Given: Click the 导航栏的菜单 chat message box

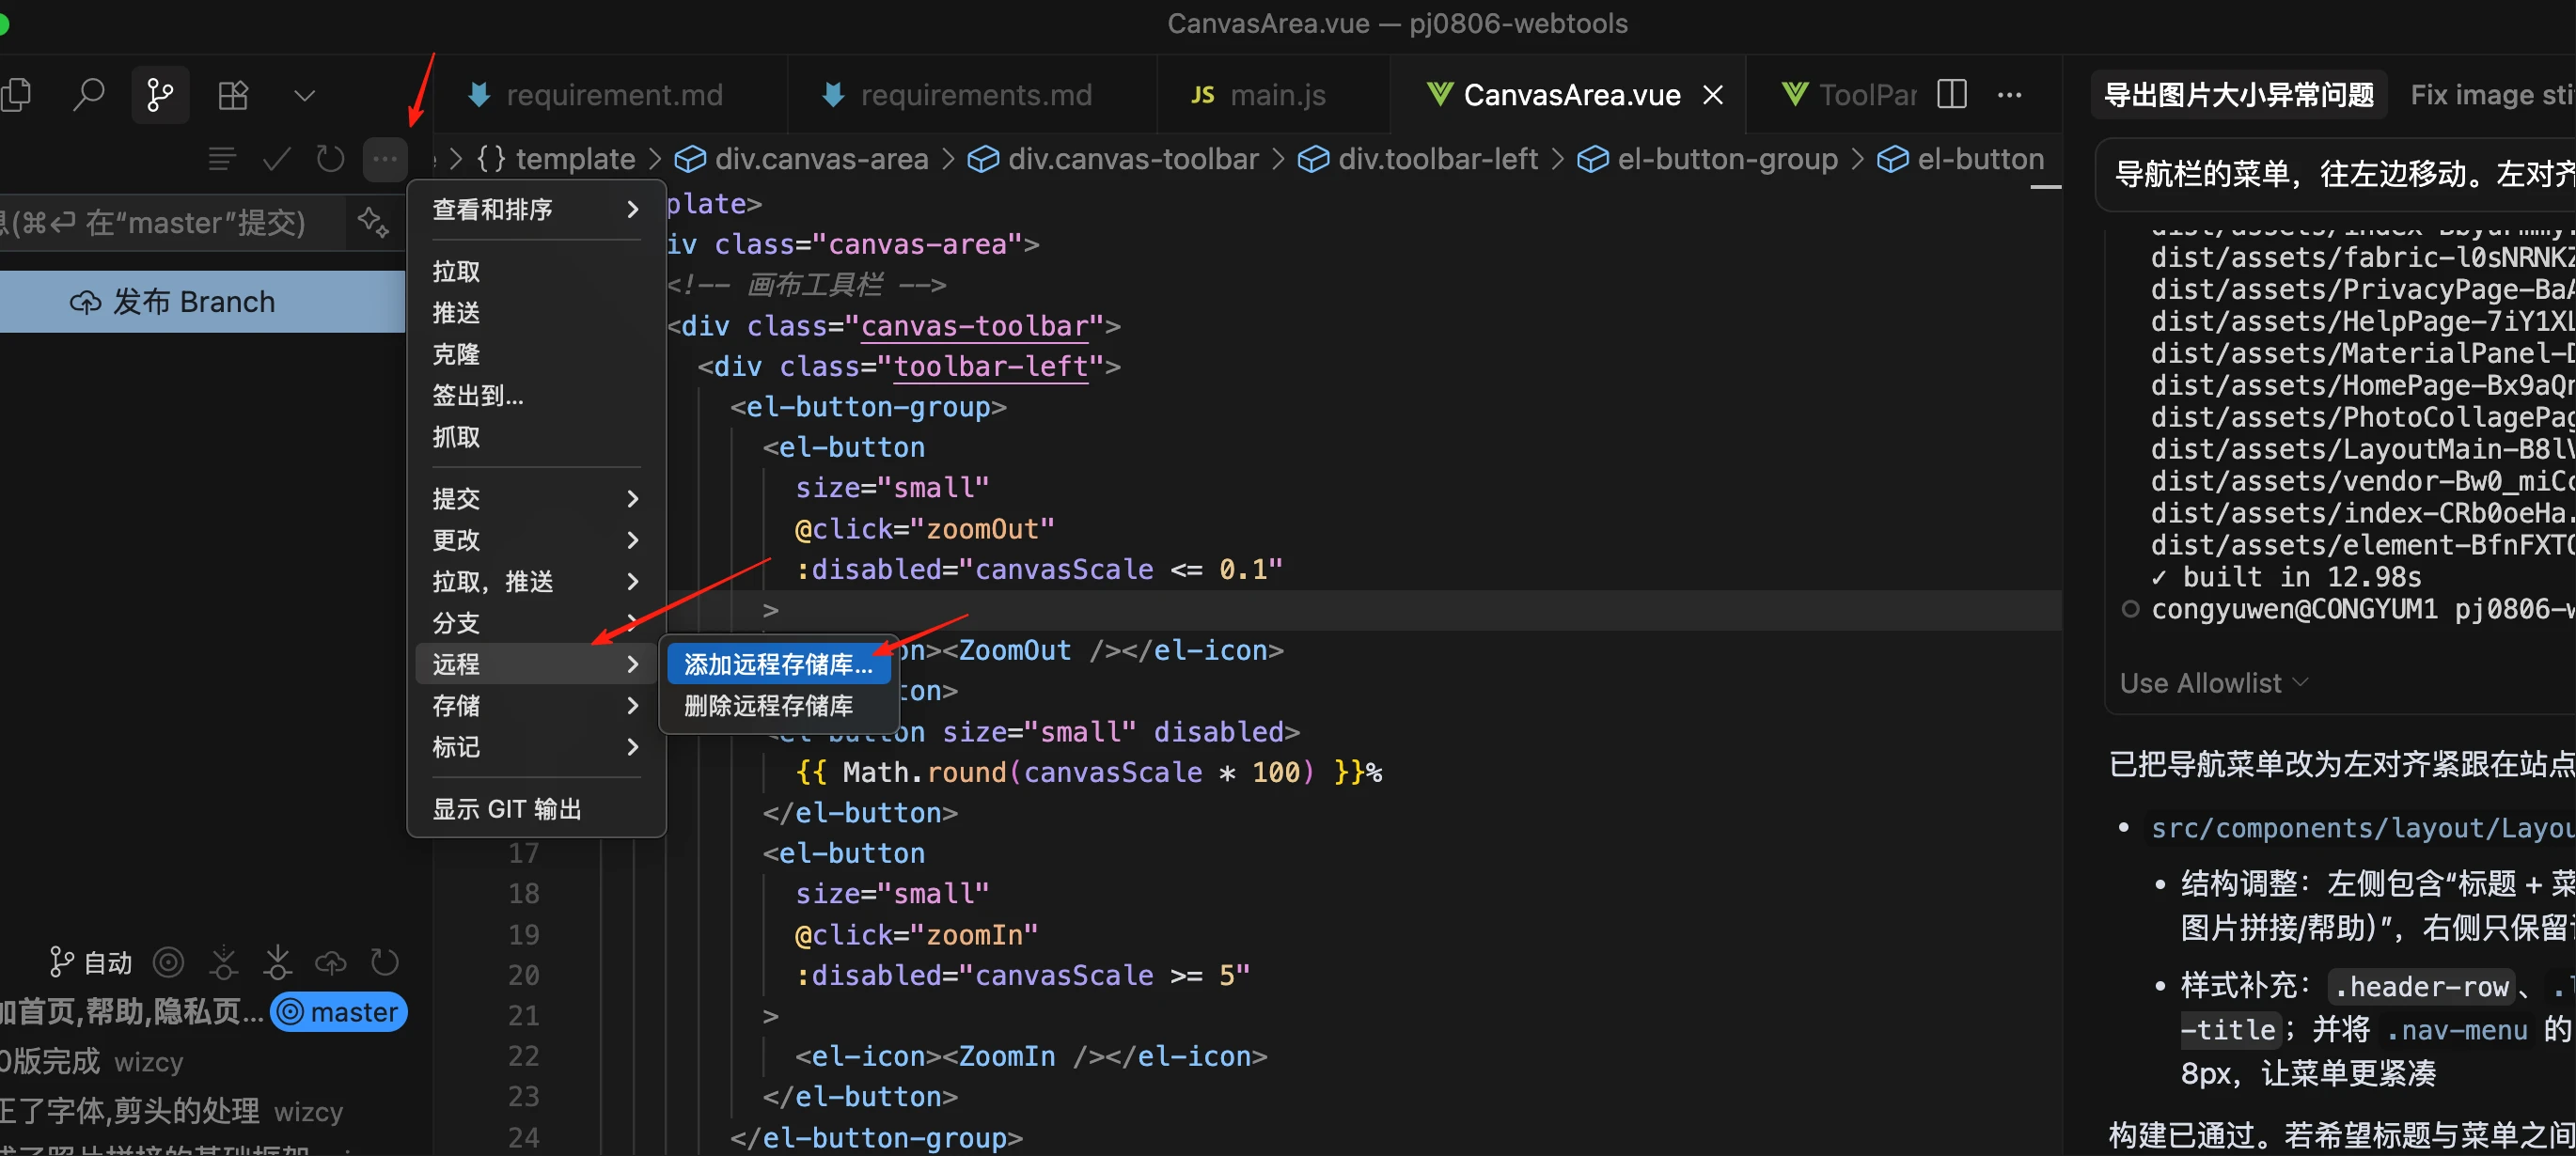Looking at the screenshot, I should 2336,174.
